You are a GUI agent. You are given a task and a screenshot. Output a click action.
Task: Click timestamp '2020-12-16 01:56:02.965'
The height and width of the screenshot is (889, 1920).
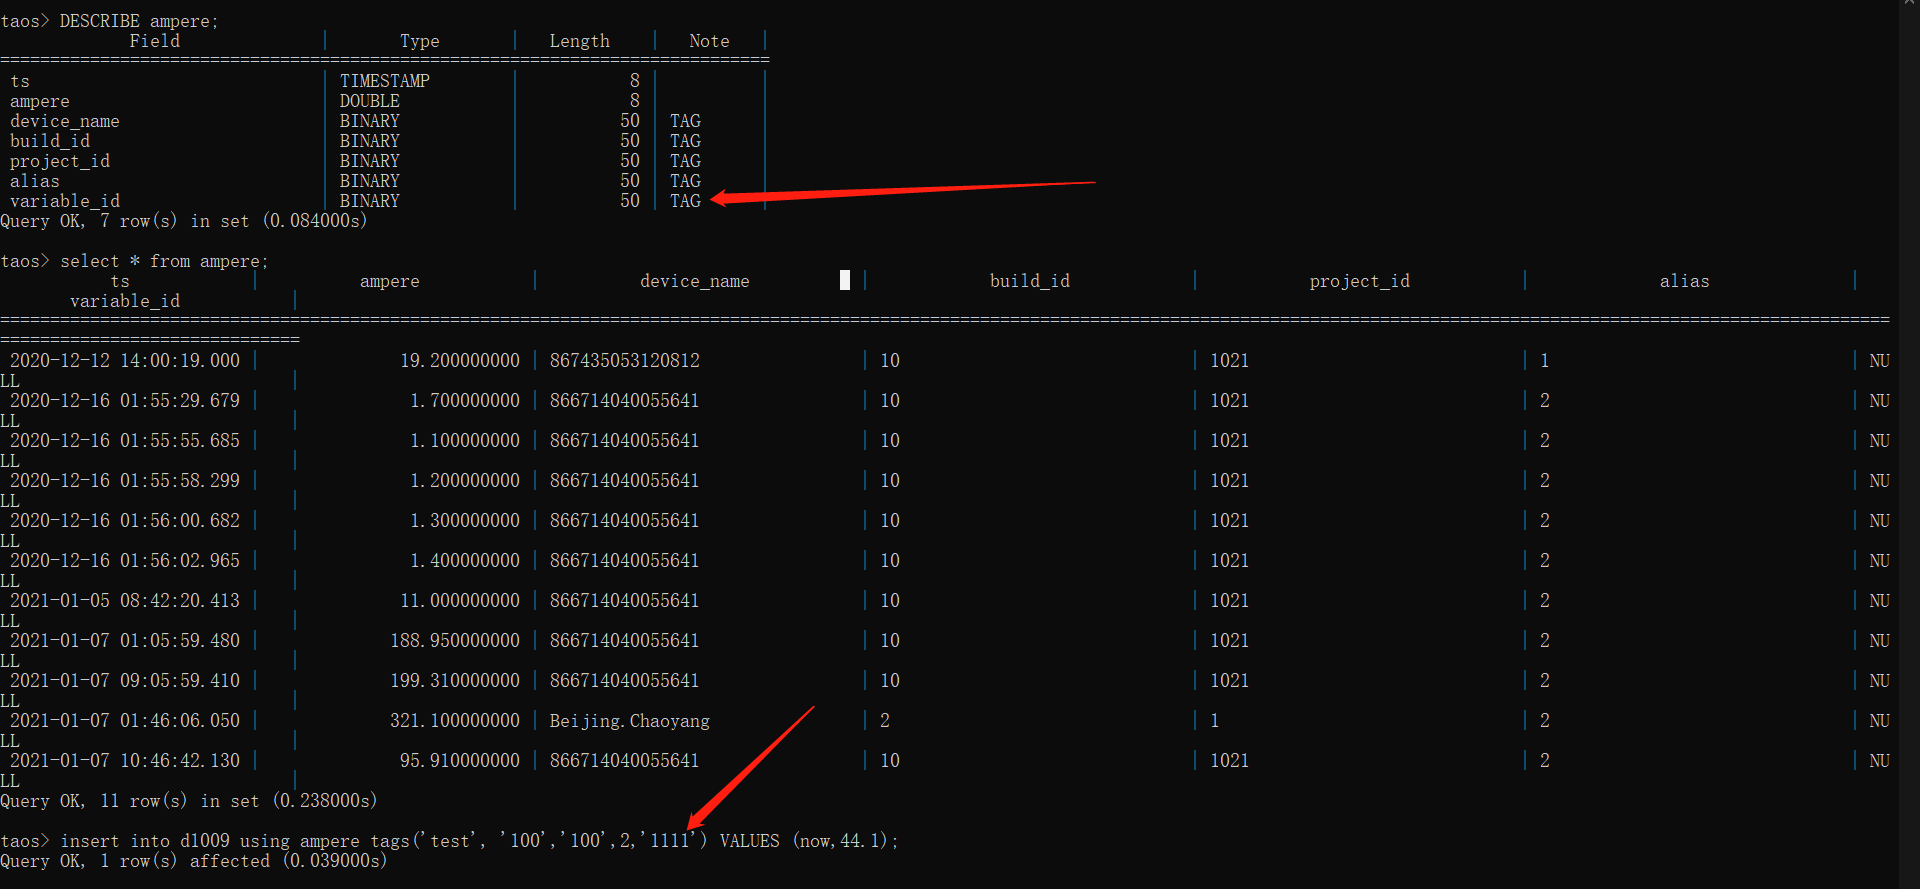125,561
